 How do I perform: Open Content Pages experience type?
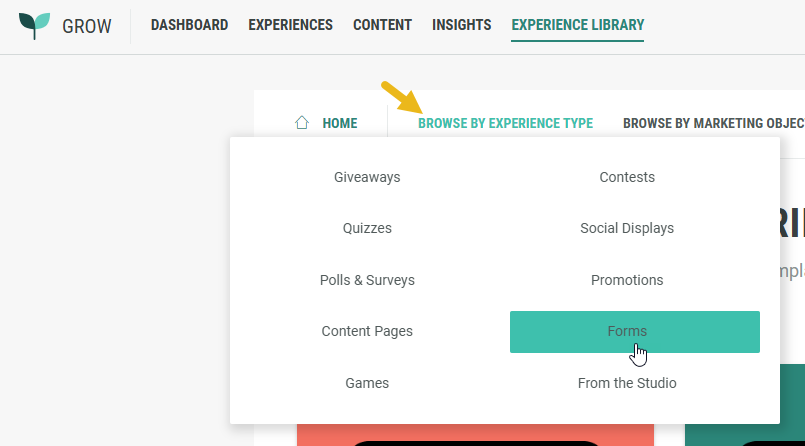[x=367, y=331]
